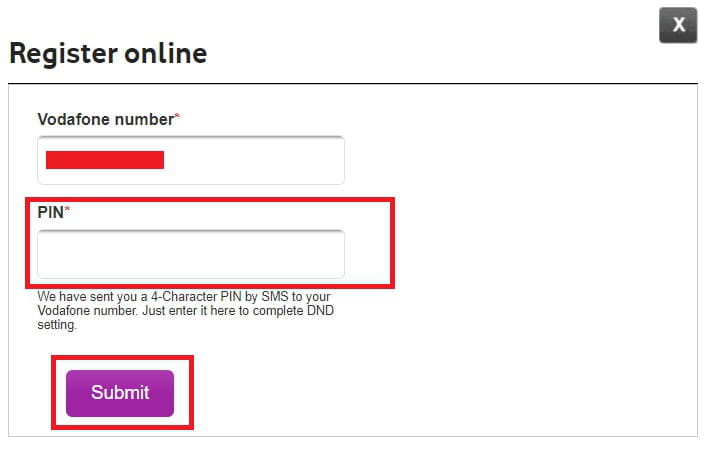This screenshot has width=708, height=458.
Task: Click the 4-Character PIN SMS help text
Action: pos(189,311)
